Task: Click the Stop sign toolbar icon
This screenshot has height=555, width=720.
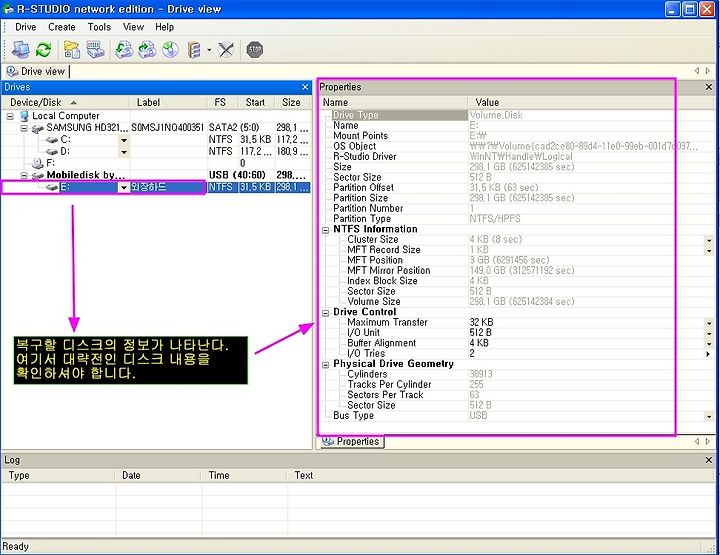Action: [255, 50]
